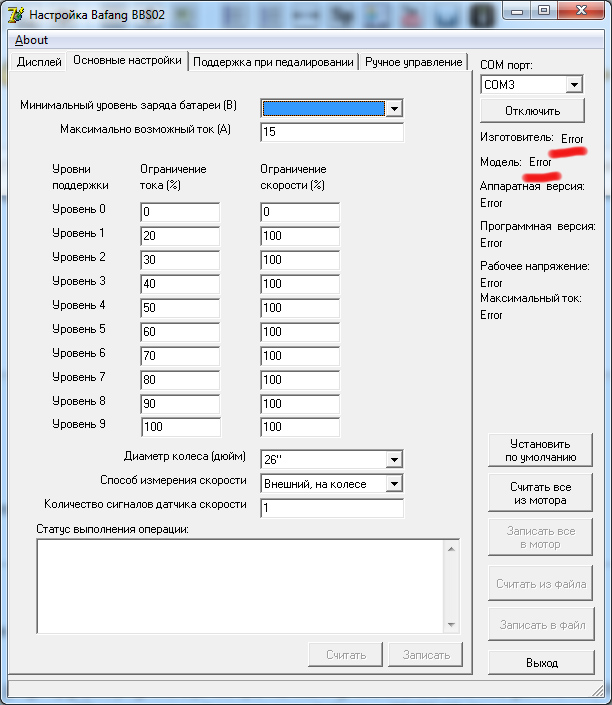Click the Аппаратная версия label

click(532, 186)
